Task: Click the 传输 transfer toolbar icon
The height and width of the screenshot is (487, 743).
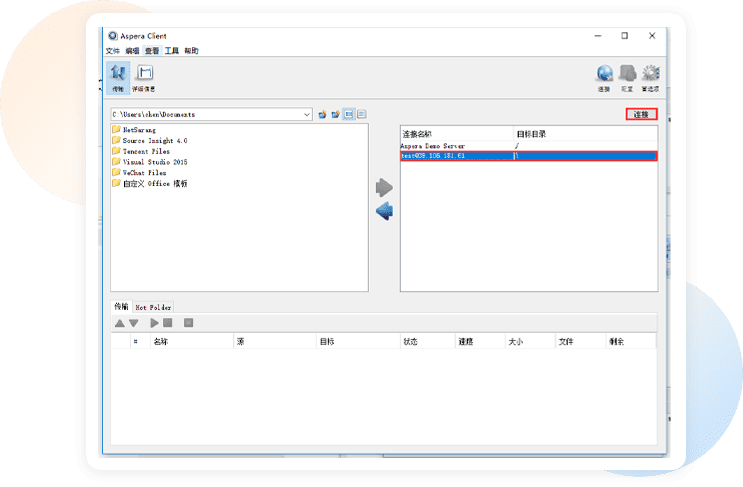Action: click(118, 75)
